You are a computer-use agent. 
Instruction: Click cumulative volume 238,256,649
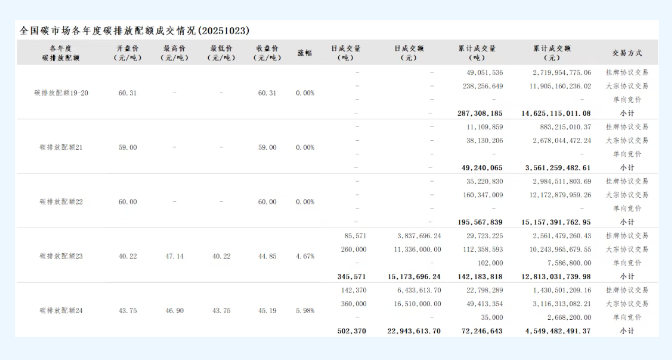[483, 87]
